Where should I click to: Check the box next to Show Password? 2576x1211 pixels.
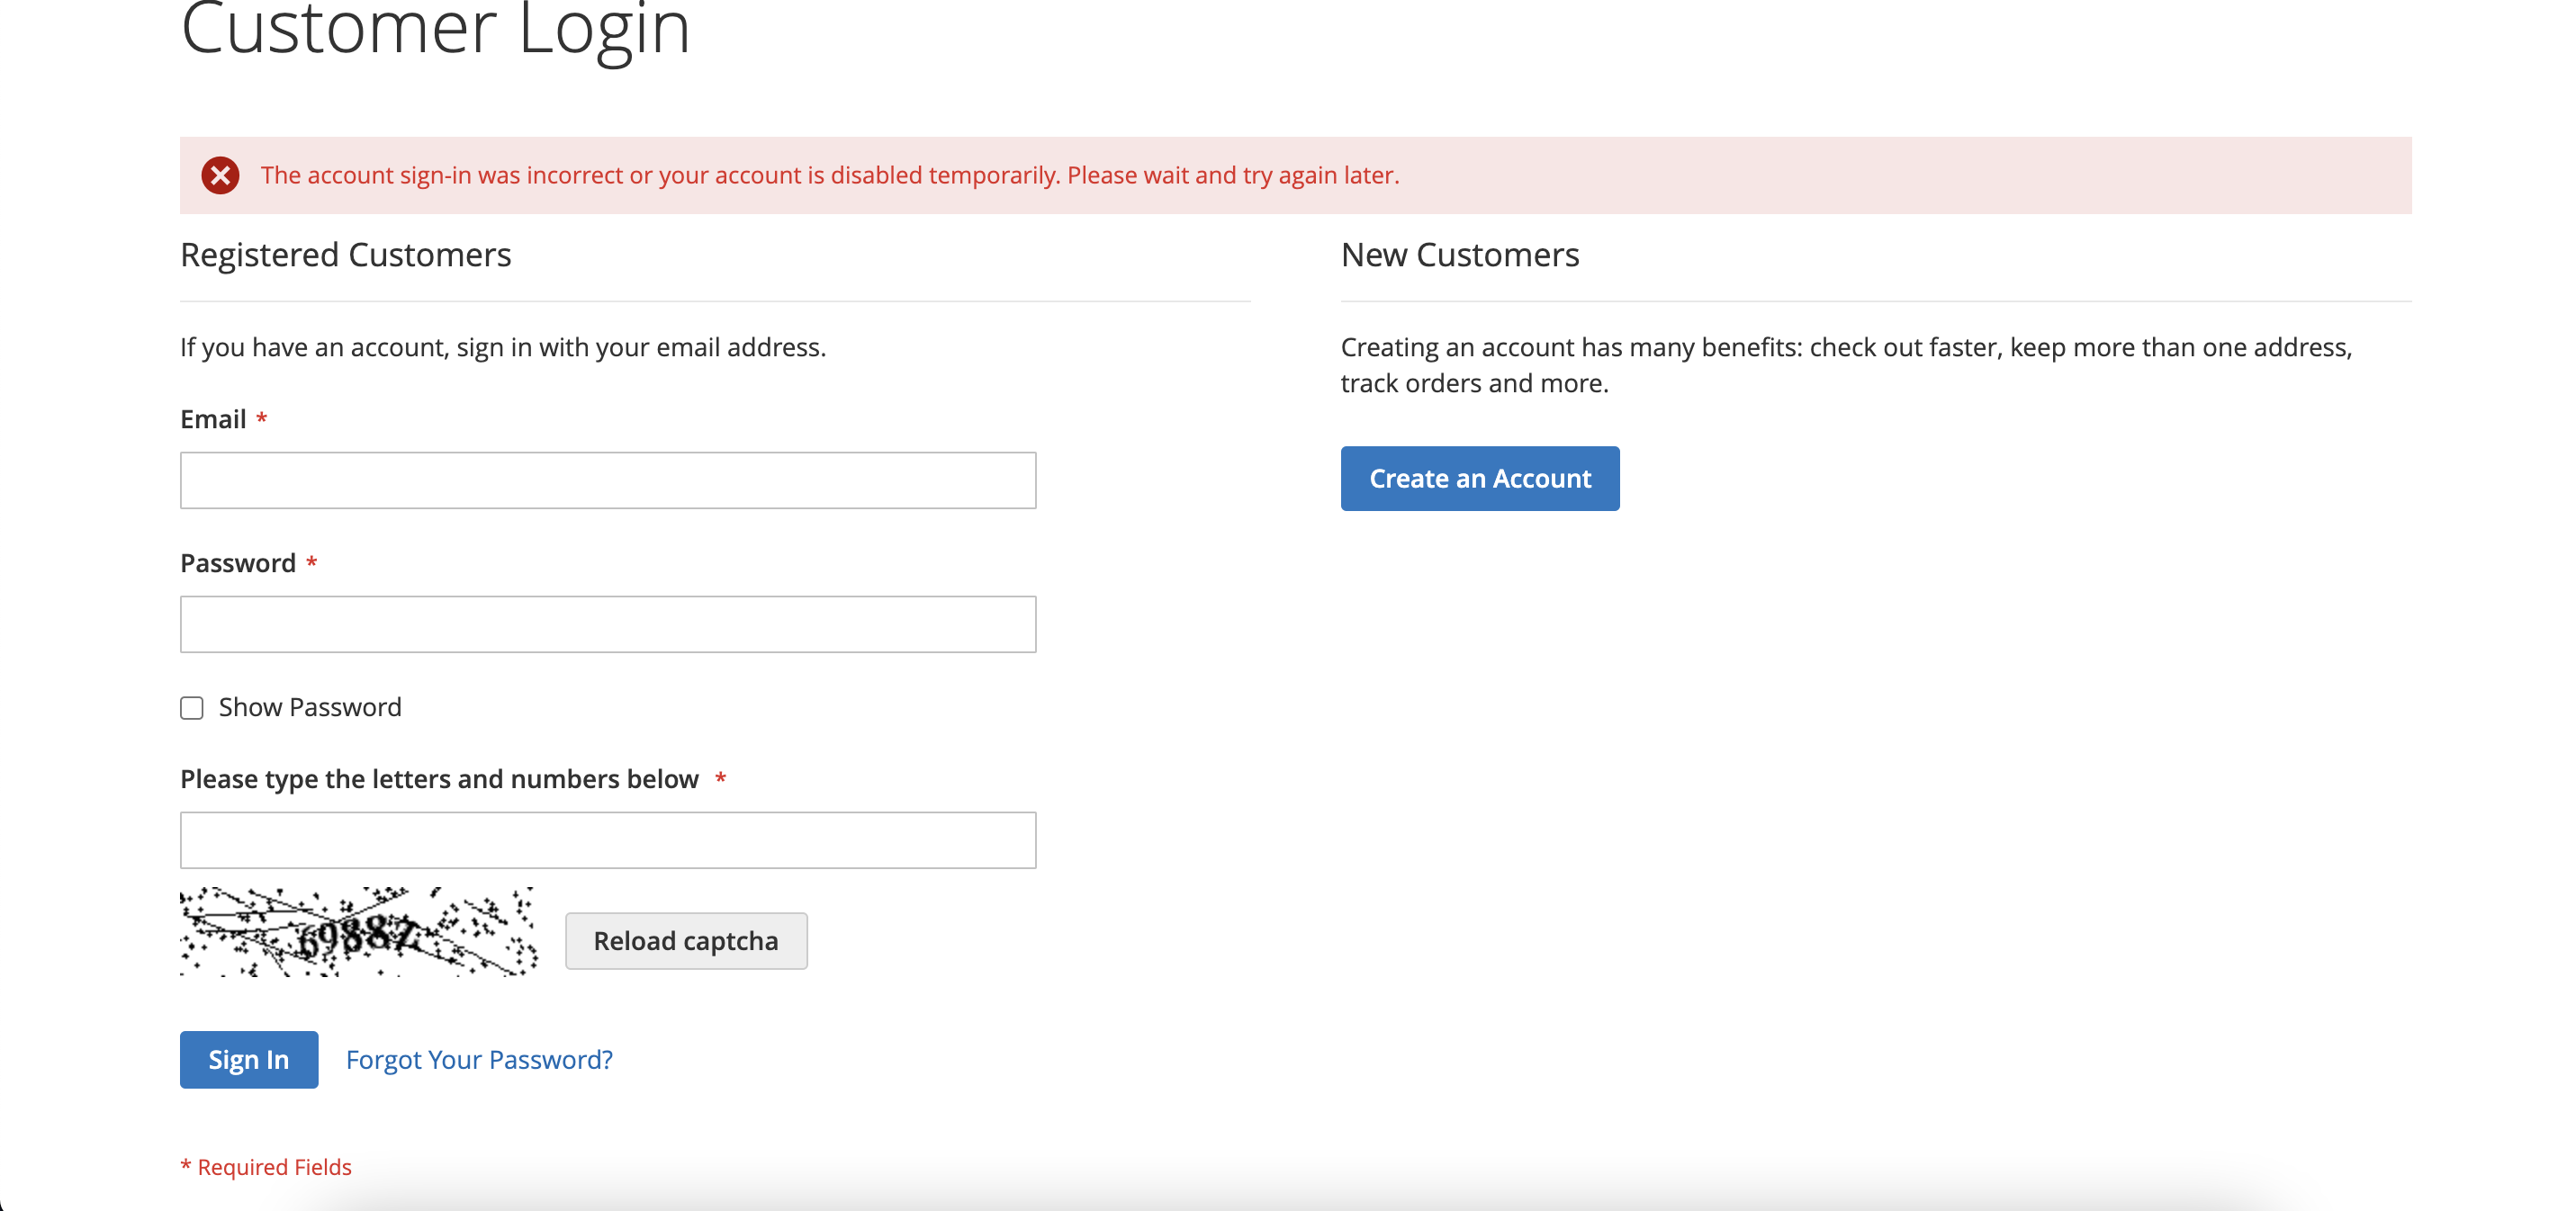point(191,708)
